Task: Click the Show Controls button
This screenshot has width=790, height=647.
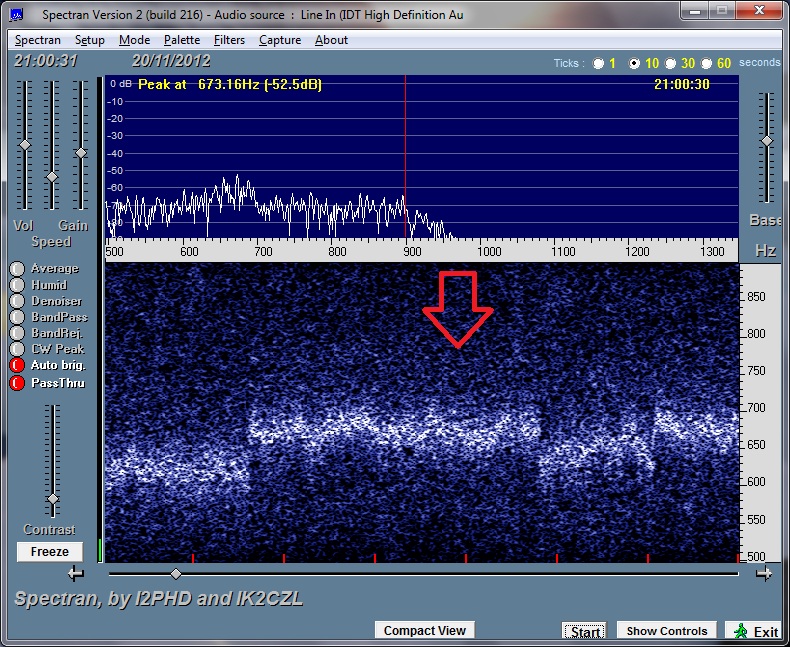Action: click(x=666, y=631)
